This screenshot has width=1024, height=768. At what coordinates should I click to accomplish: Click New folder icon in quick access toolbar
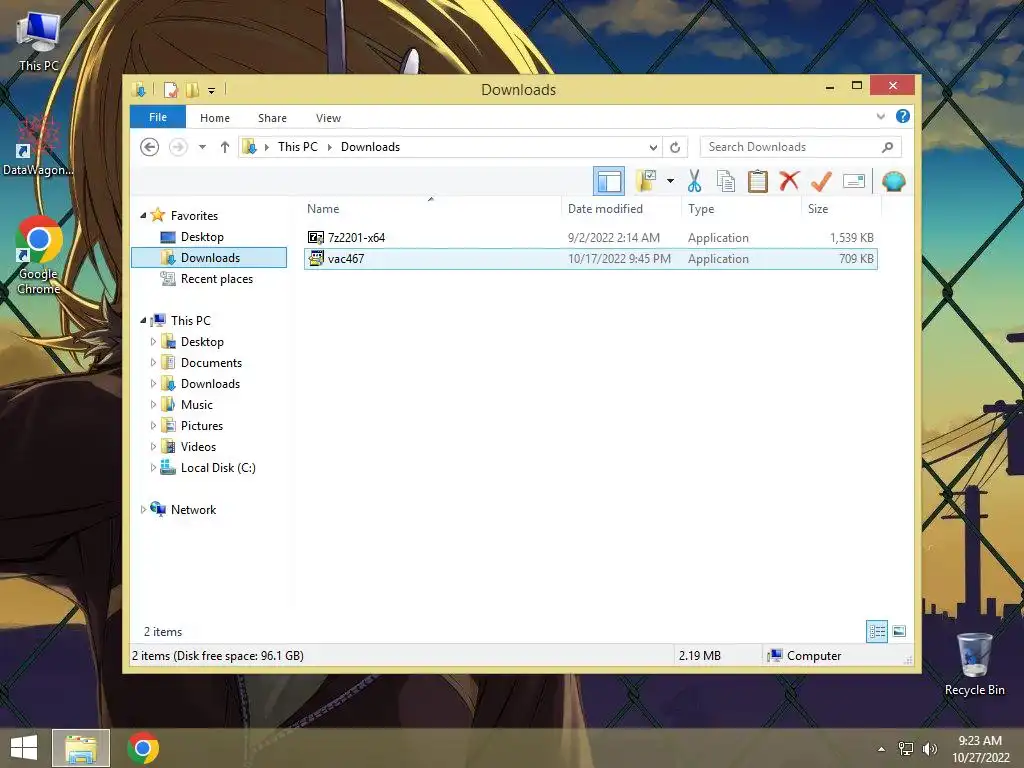point(192,89)
